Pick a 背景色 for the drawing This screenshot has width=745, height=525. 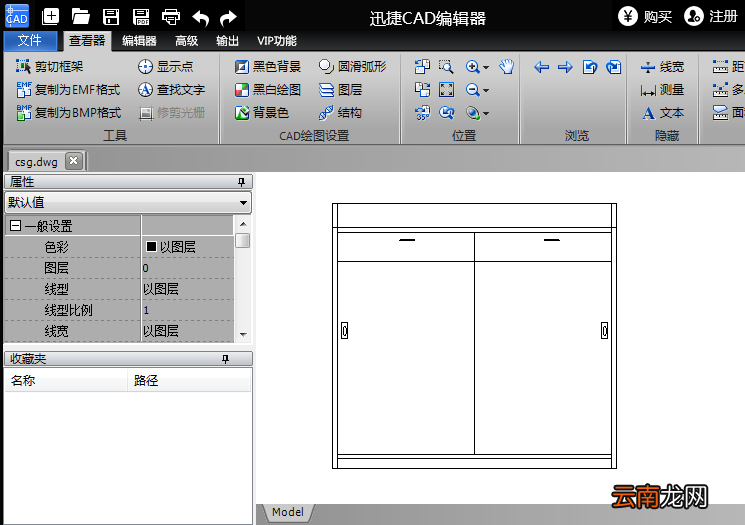[261, 113]
